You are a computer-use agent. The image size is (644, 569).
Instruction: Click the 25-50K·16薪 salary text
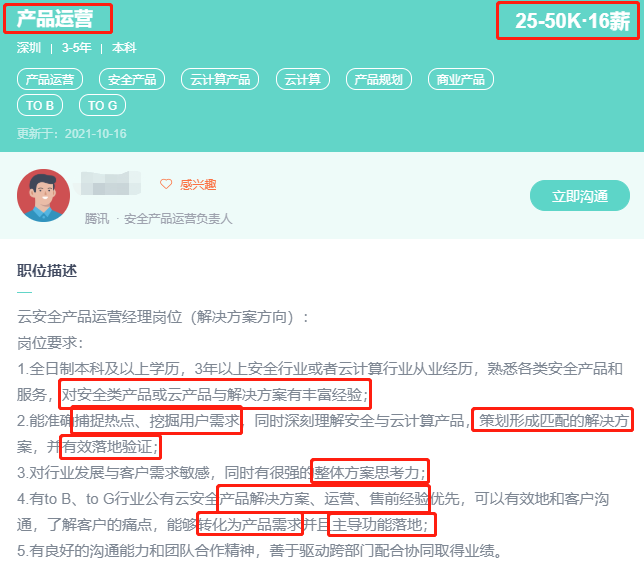pyautogui.click(x=572, y=21)
